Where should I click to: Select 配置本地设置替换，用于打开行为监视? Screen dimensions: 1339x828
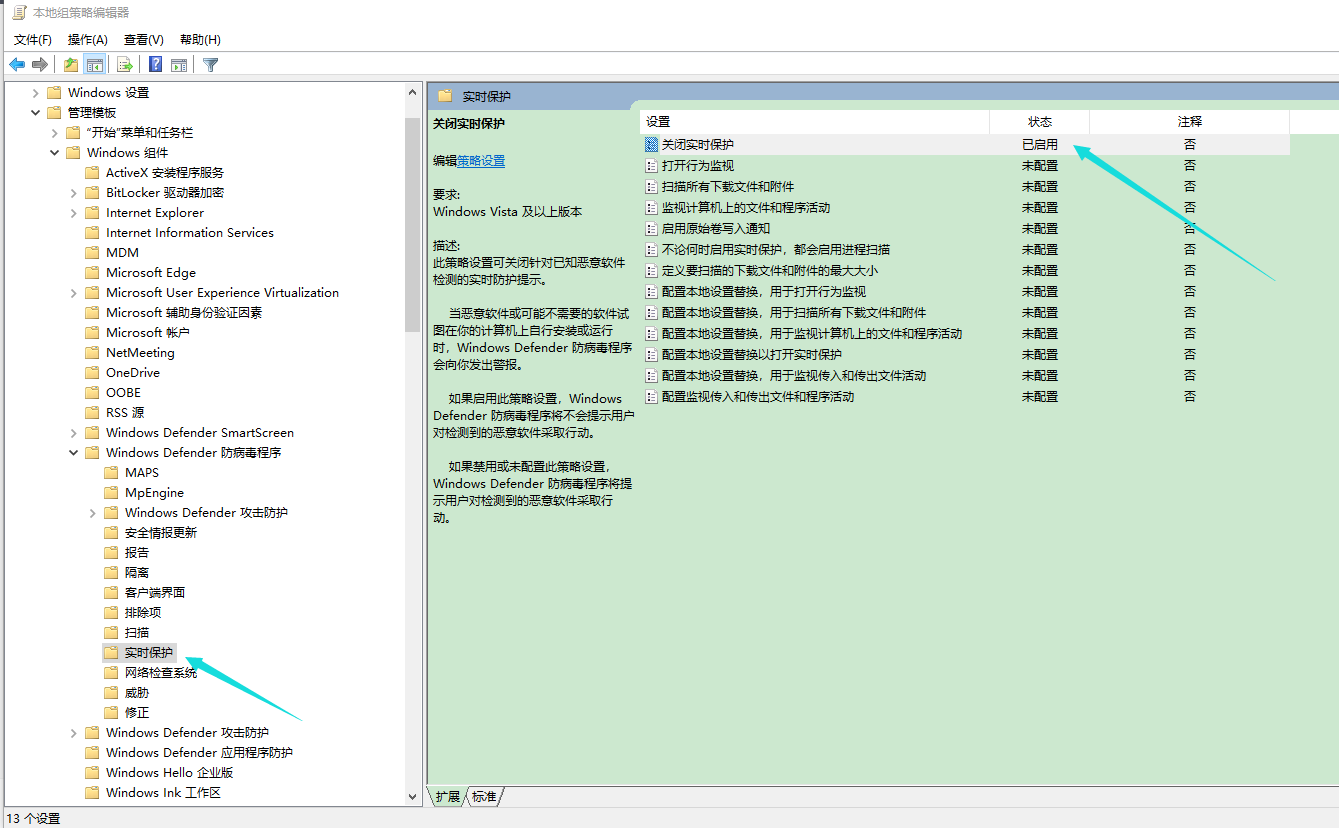click(x=764, y=292)
